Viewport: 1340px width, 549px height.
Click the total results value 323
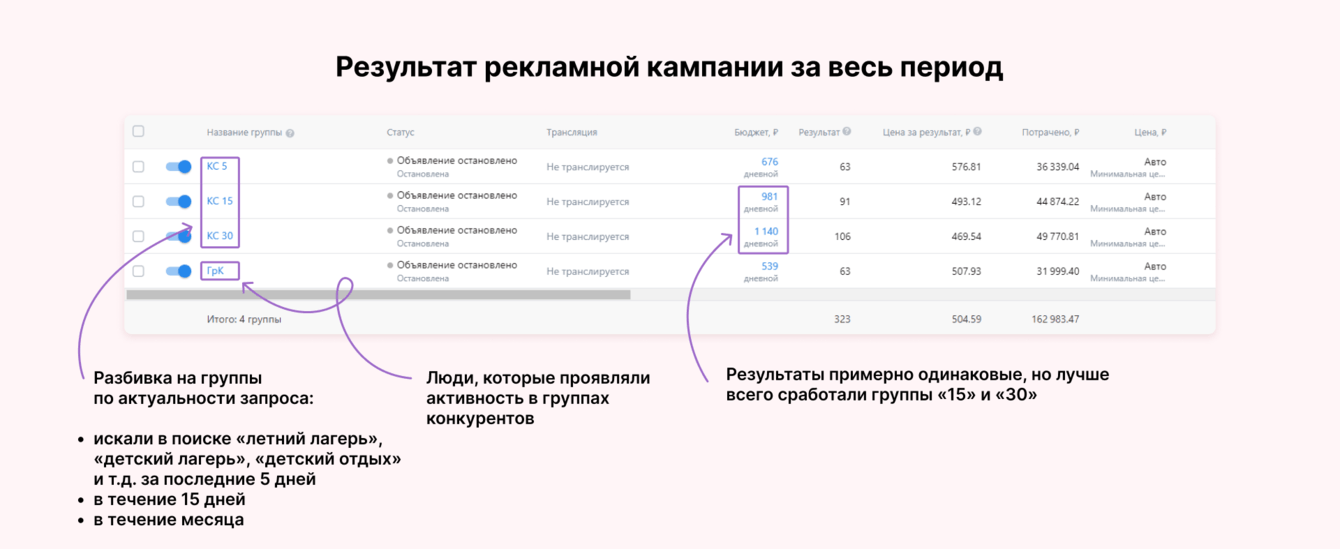click(x=842, y=320)
